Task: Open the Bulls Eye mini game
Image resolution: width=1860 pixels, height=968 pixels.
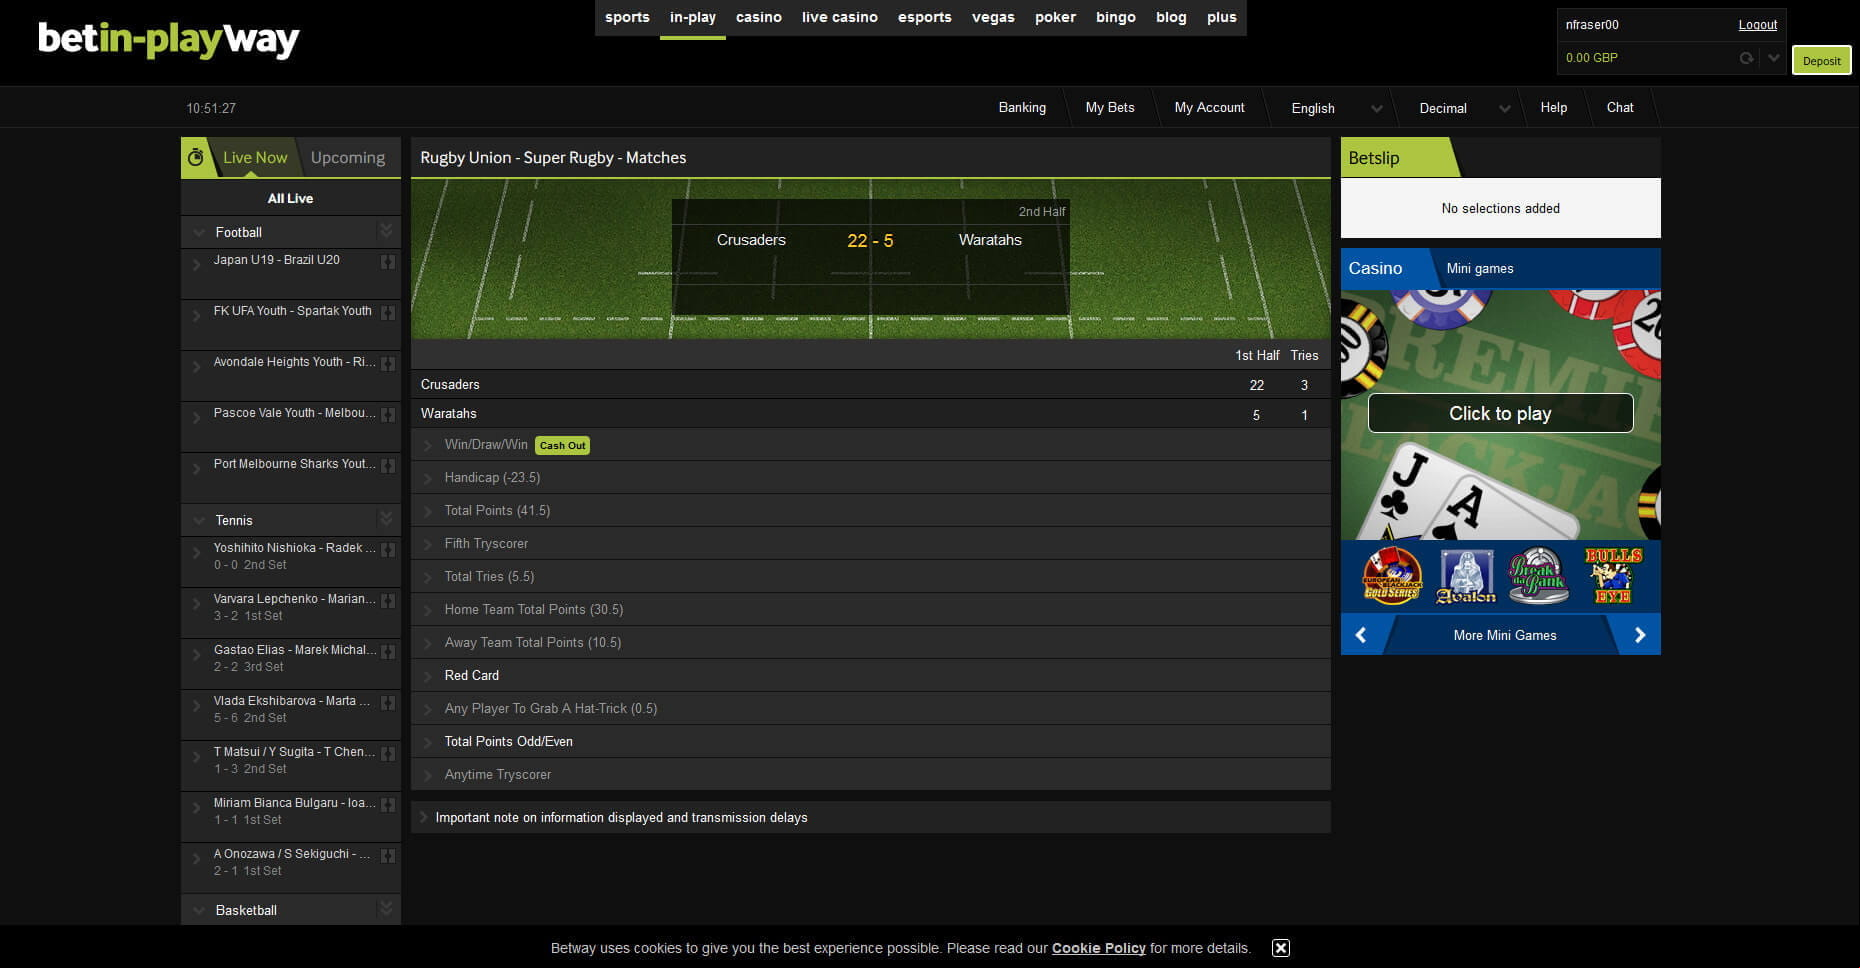Action: [x=1612, y=576]
